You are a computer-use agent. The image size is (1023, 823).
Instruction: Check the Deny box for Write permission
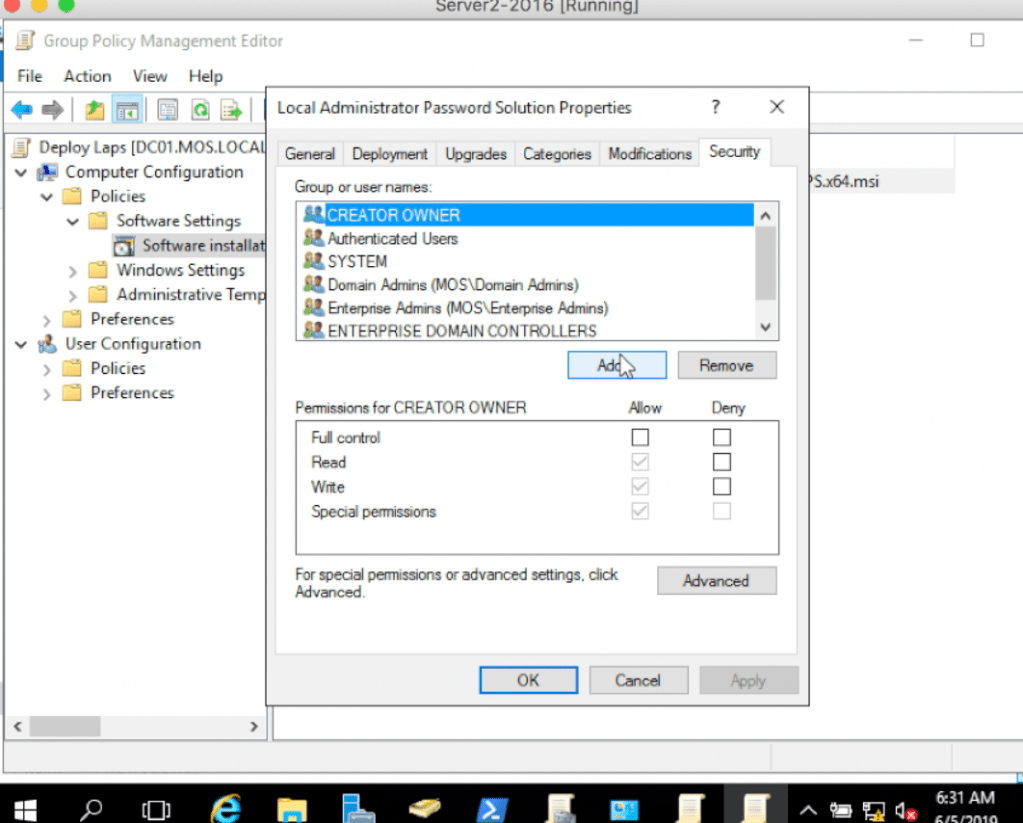[721, 486]
